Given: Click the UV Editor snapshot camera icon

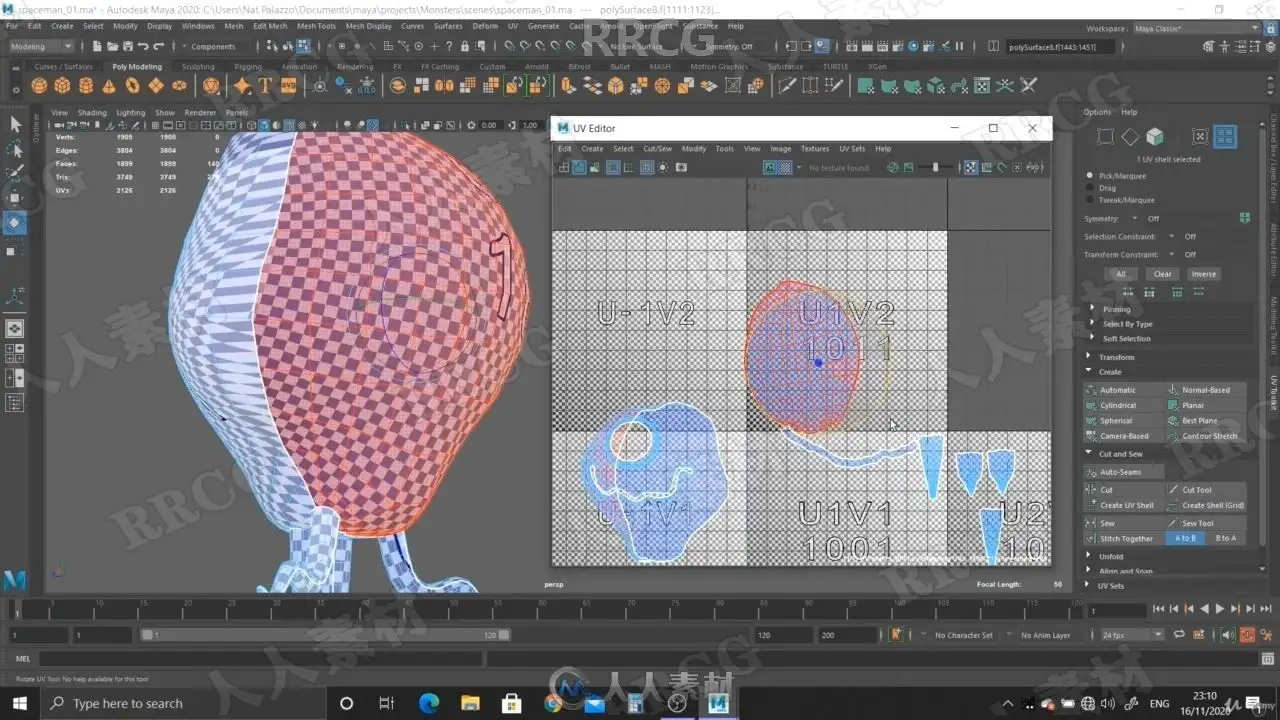Looking at the screenshot, I should (x=681, y=168).
